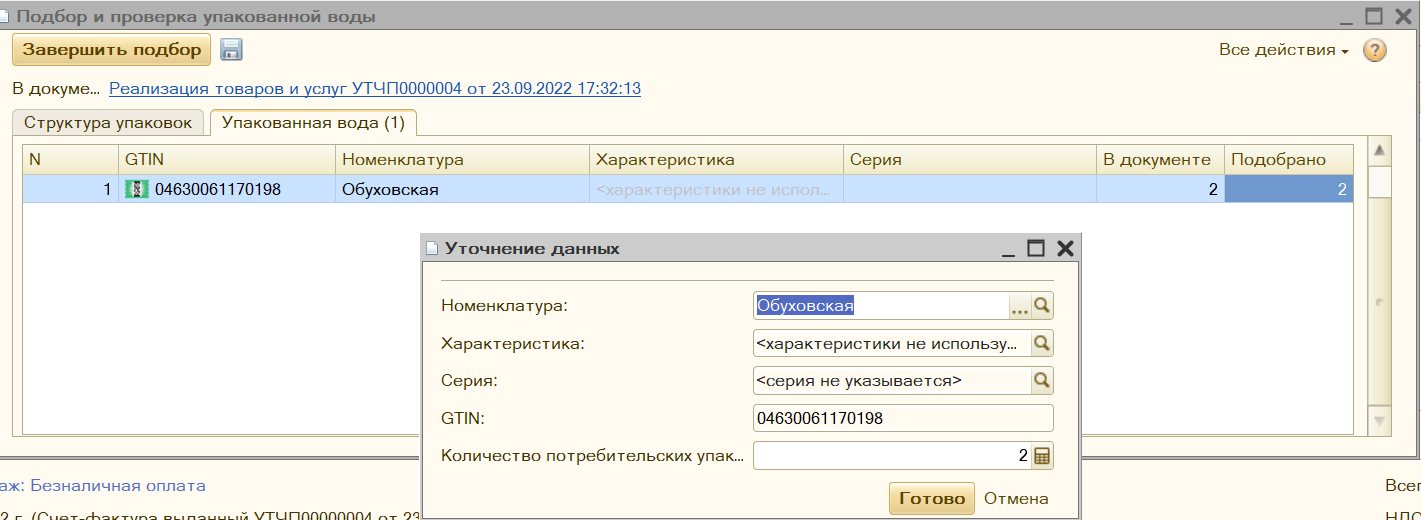The width and height of the screenshot is (1421, 520).
Task: Select the Упакованная вода (1) tab
Action: 313,123
